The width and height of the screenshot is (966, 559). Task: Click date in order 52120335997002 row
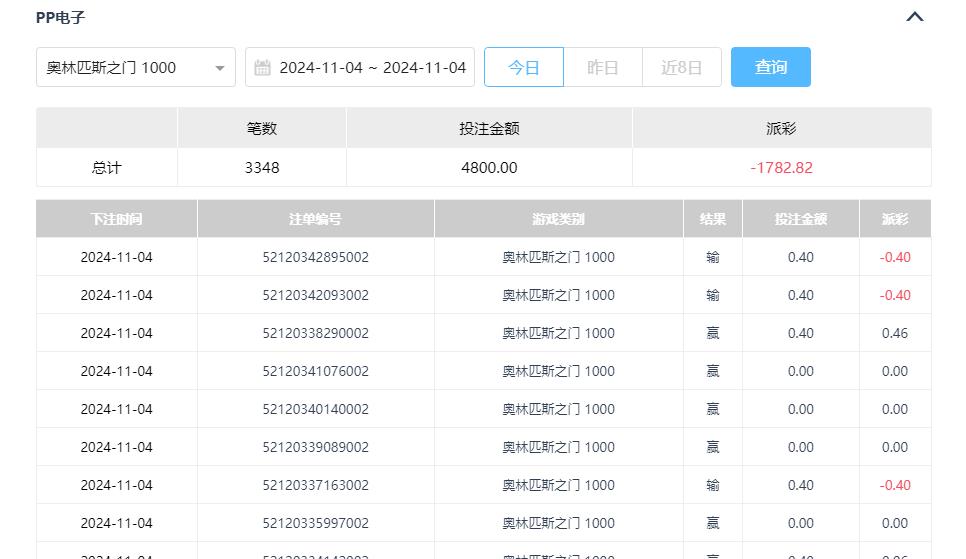tap(116, 523)
